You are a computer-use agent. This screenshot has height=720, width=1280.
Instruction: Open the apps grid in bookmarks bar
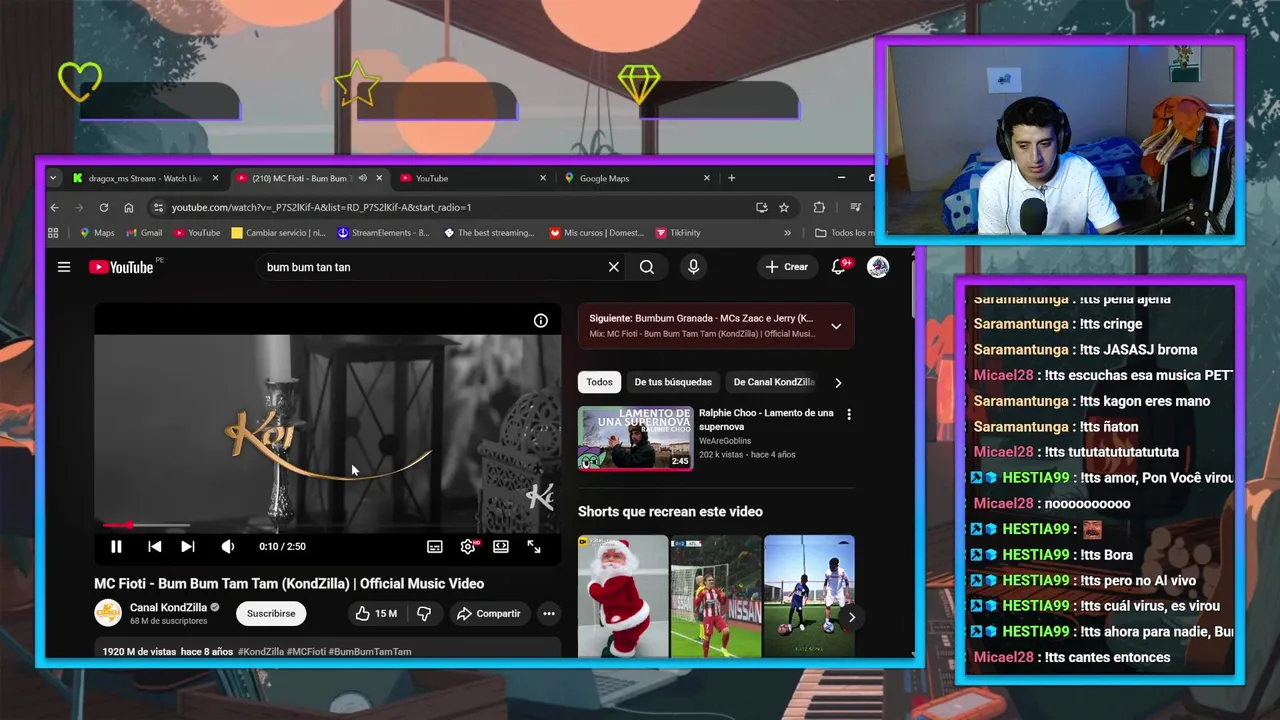pyautogui.click(x=54, y=233)
